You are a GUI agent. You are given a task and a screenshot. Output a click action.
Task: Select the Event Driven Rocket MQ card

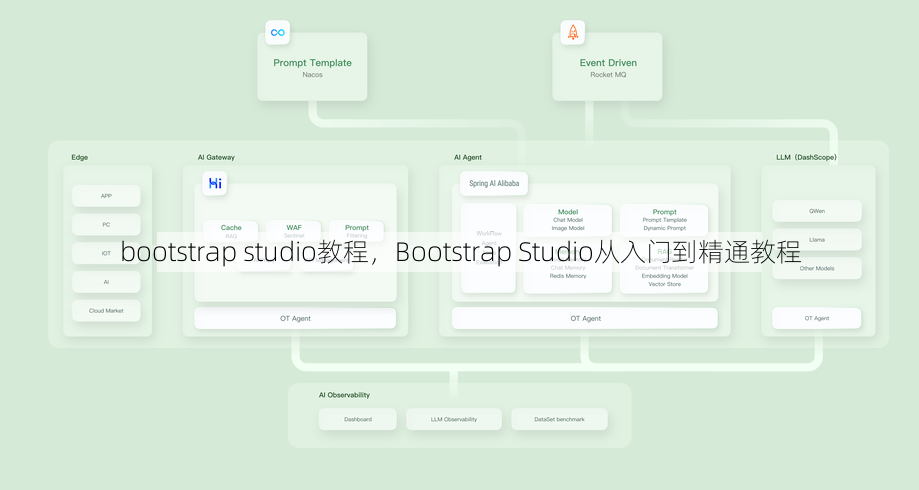pyautogui.click(x=607, y=67)
